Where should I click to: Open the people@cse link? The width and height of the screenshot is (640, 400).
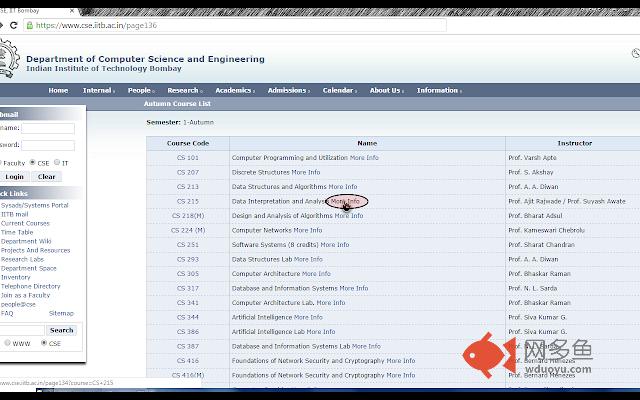[x=18, y=304]
